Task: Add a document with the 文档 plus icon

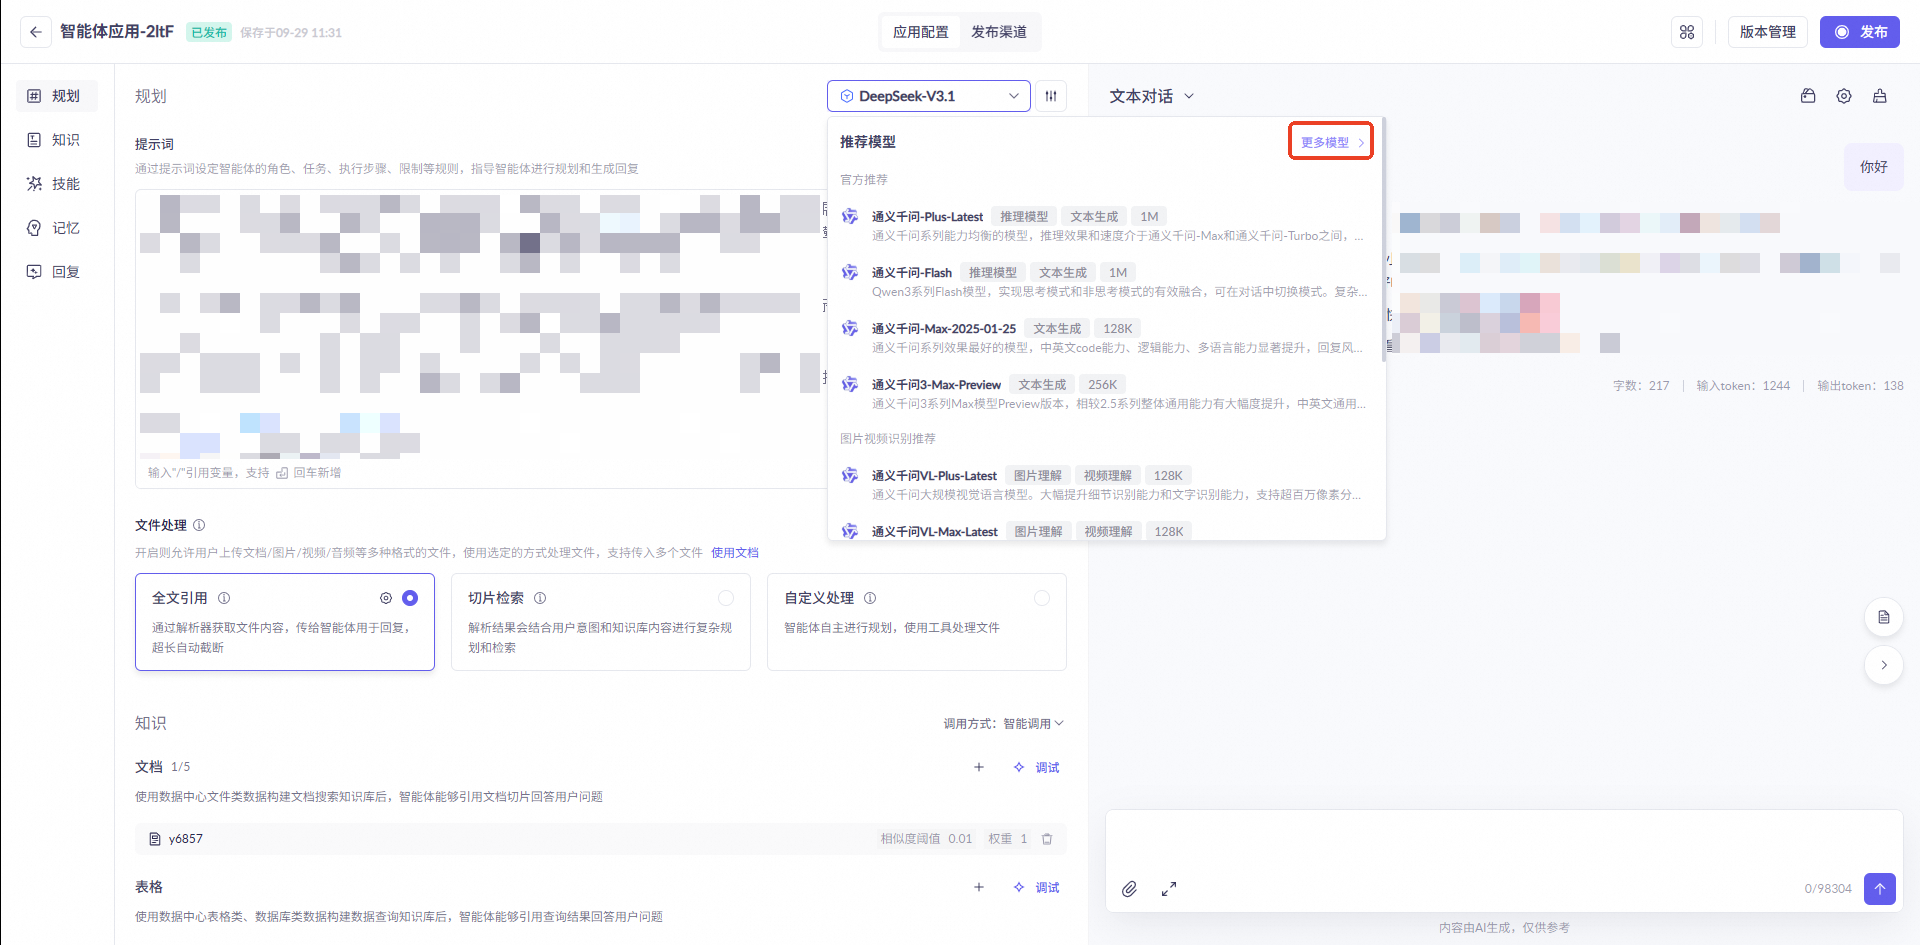Action: tap(979, 767)
